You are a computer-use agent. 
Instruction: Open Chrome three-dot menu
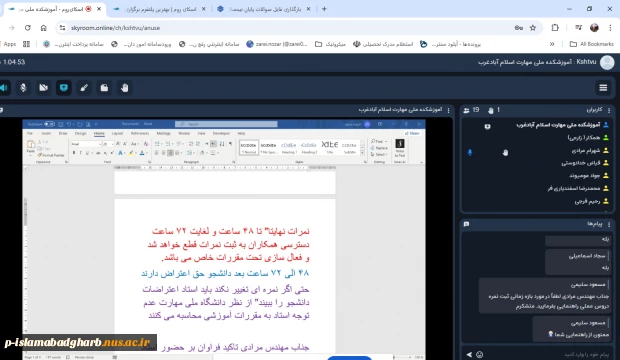[610, 28]
